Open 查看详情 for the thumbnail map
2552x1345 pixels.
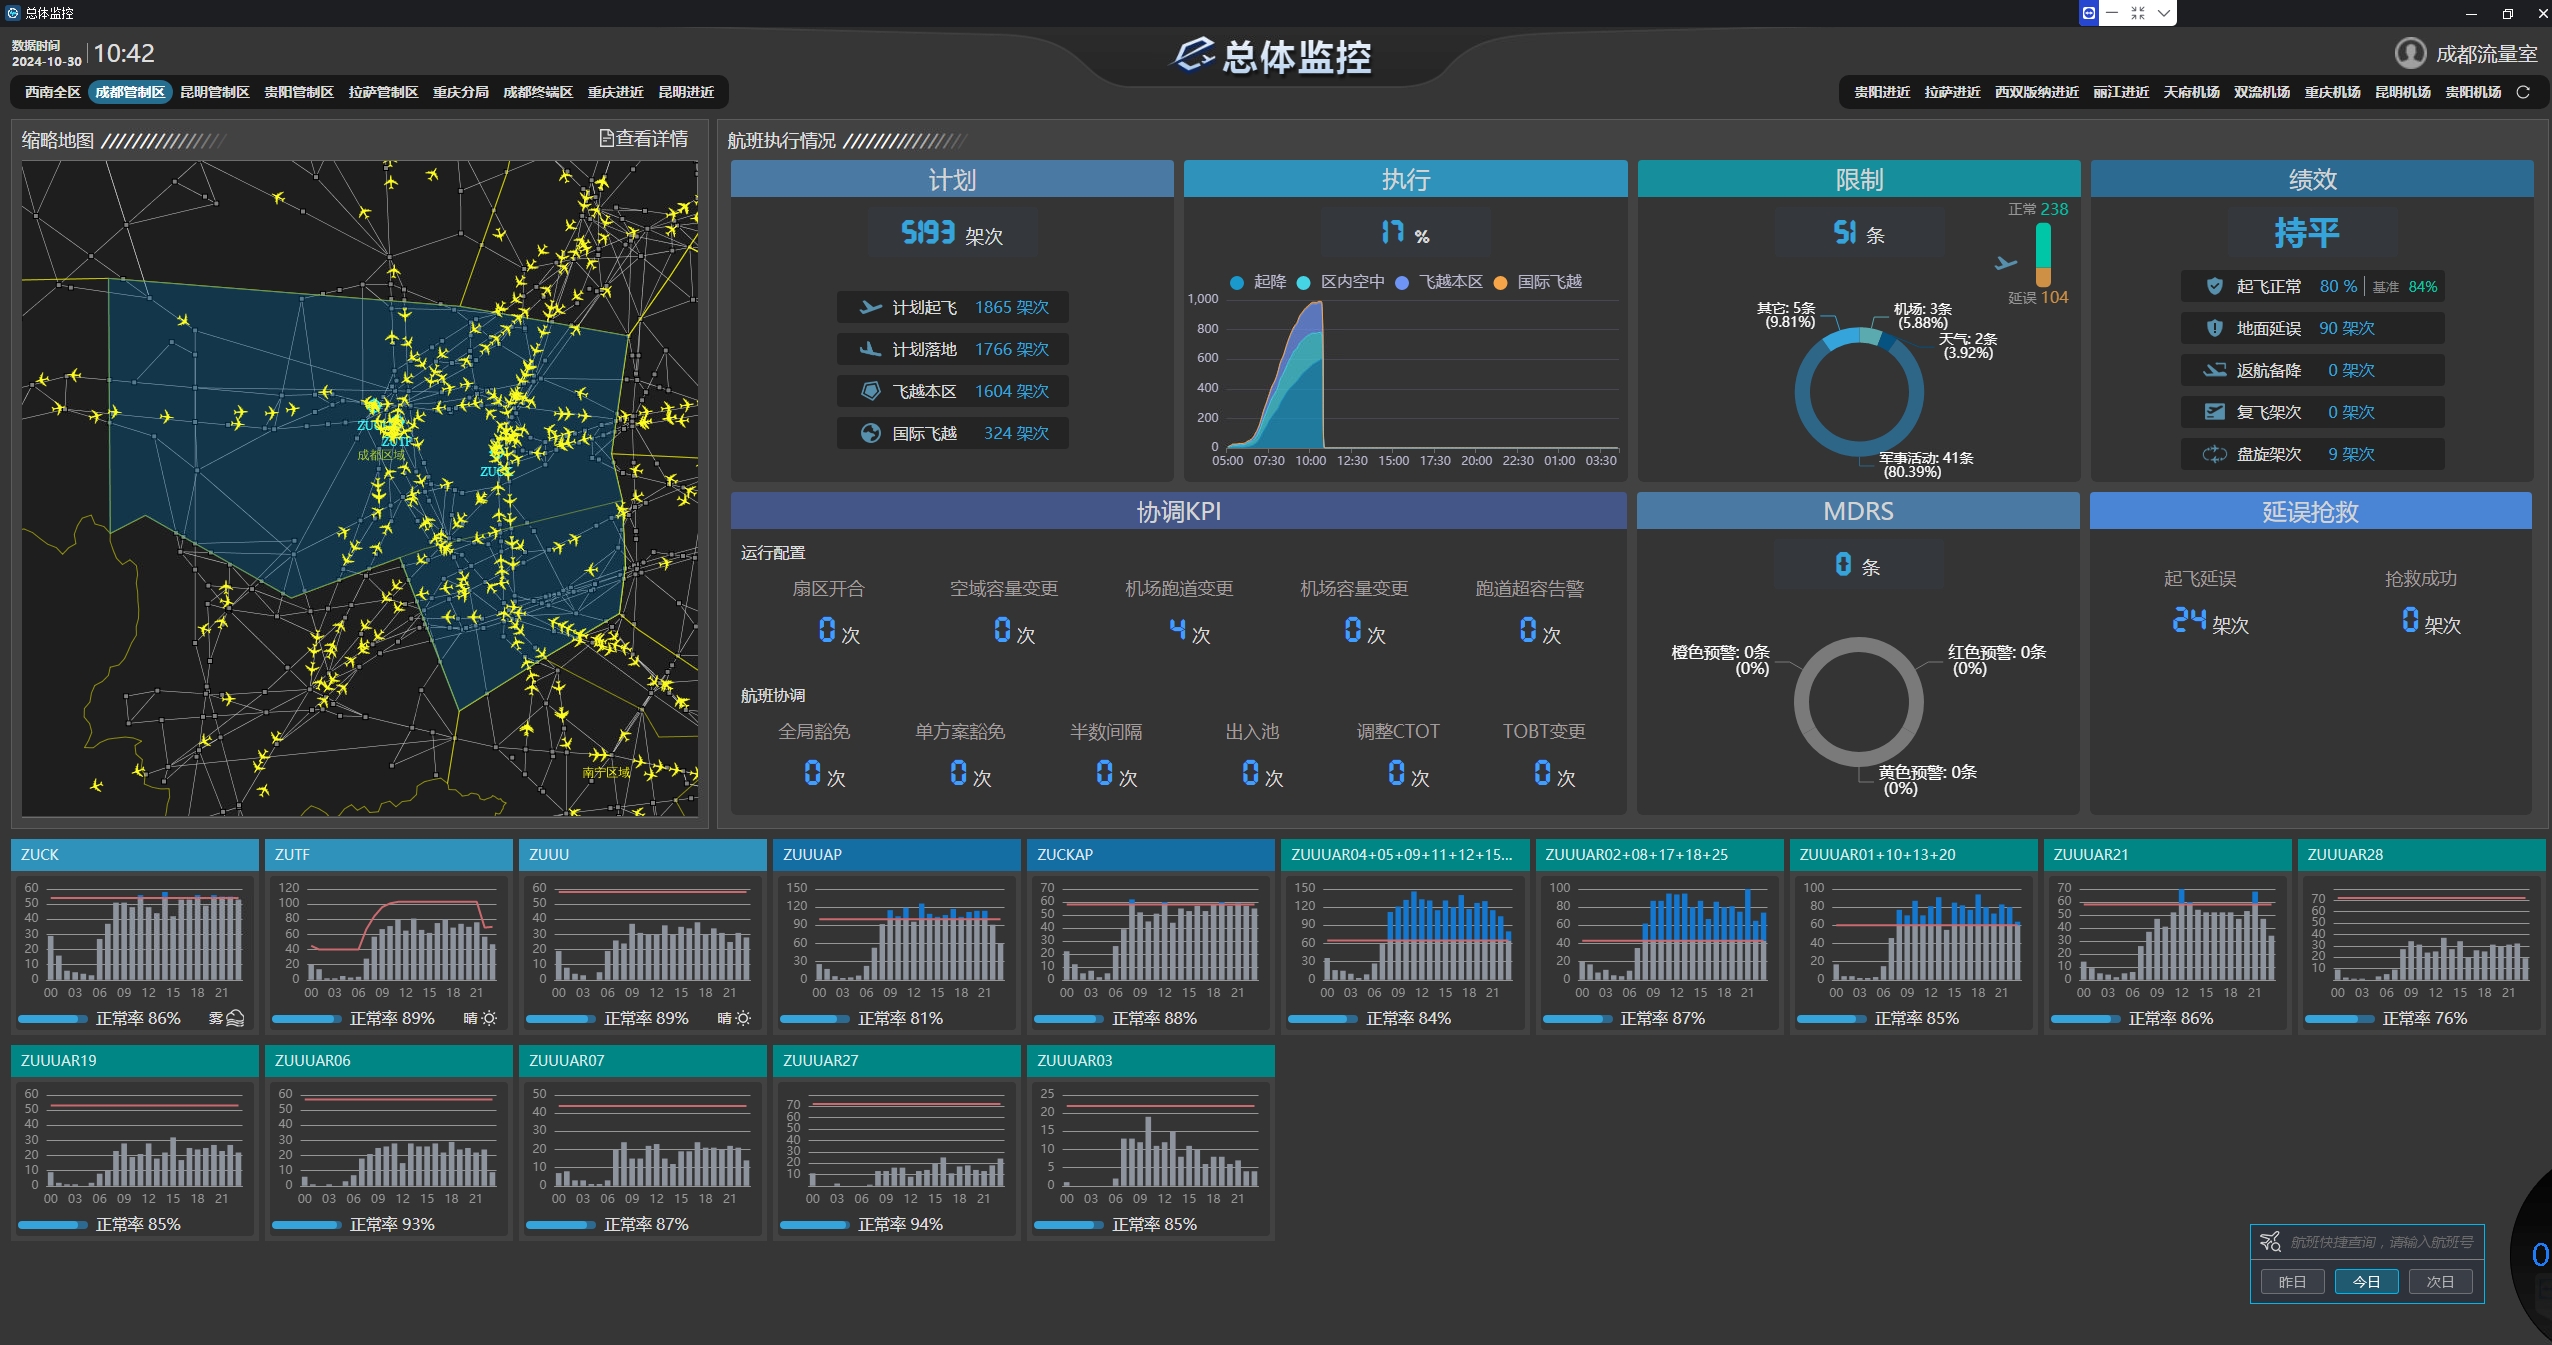(644, 139)
